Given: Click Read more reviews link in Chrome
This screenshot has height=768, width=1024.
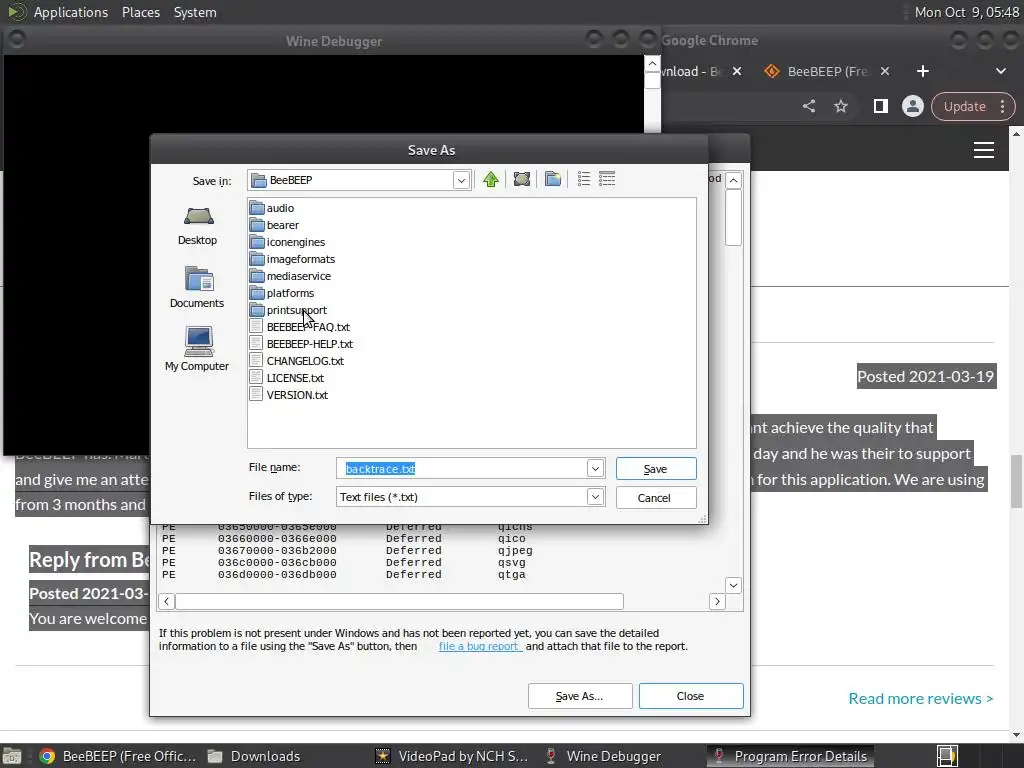Looking at the screenshot, I should click(x=921, y=698).
